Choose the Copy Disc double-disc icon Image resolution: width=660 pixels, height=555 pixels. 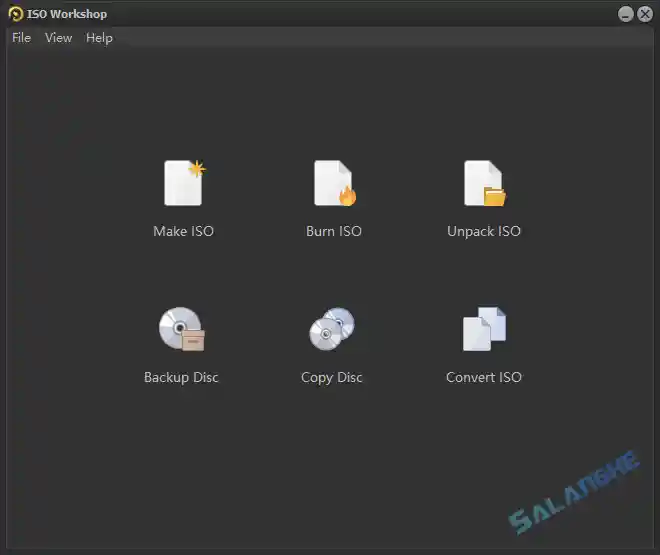coord(332,329)
